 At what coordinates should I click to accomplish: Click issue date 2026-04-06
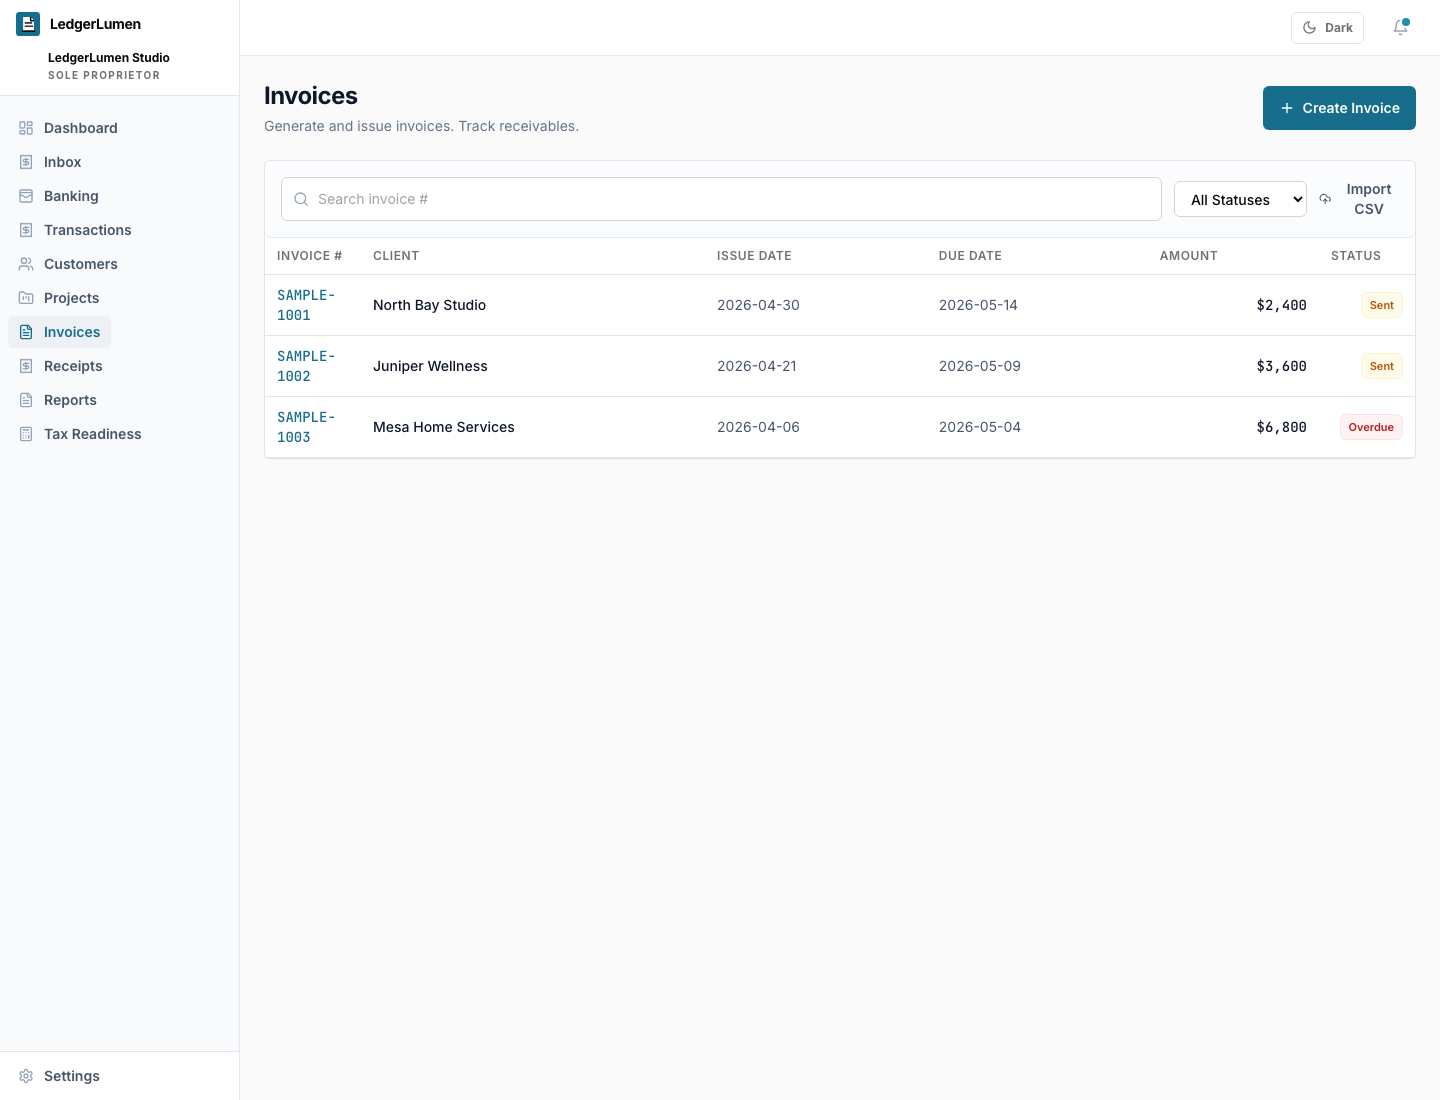(758, 427)
